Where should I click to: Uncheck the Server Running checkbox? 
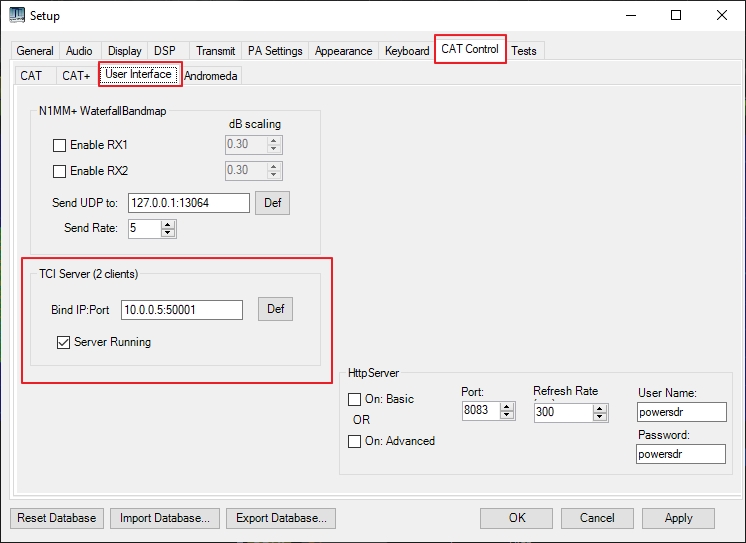(64, 342)
